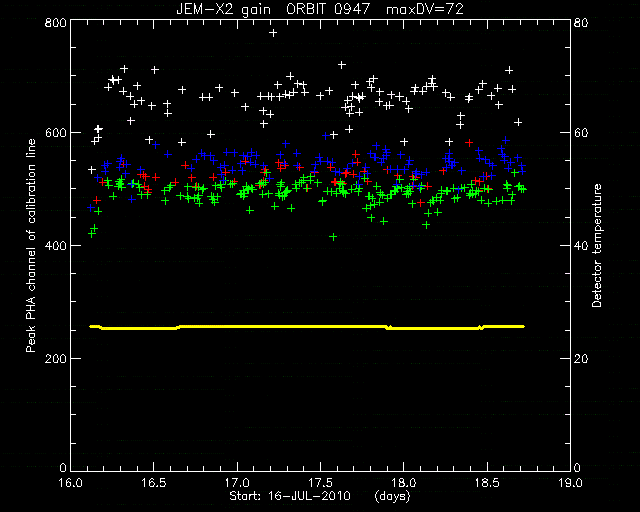The width and height of the screenshot is (640, 512).
Task: Click the 16.5 tick label on x-axis
Action: 154,483
